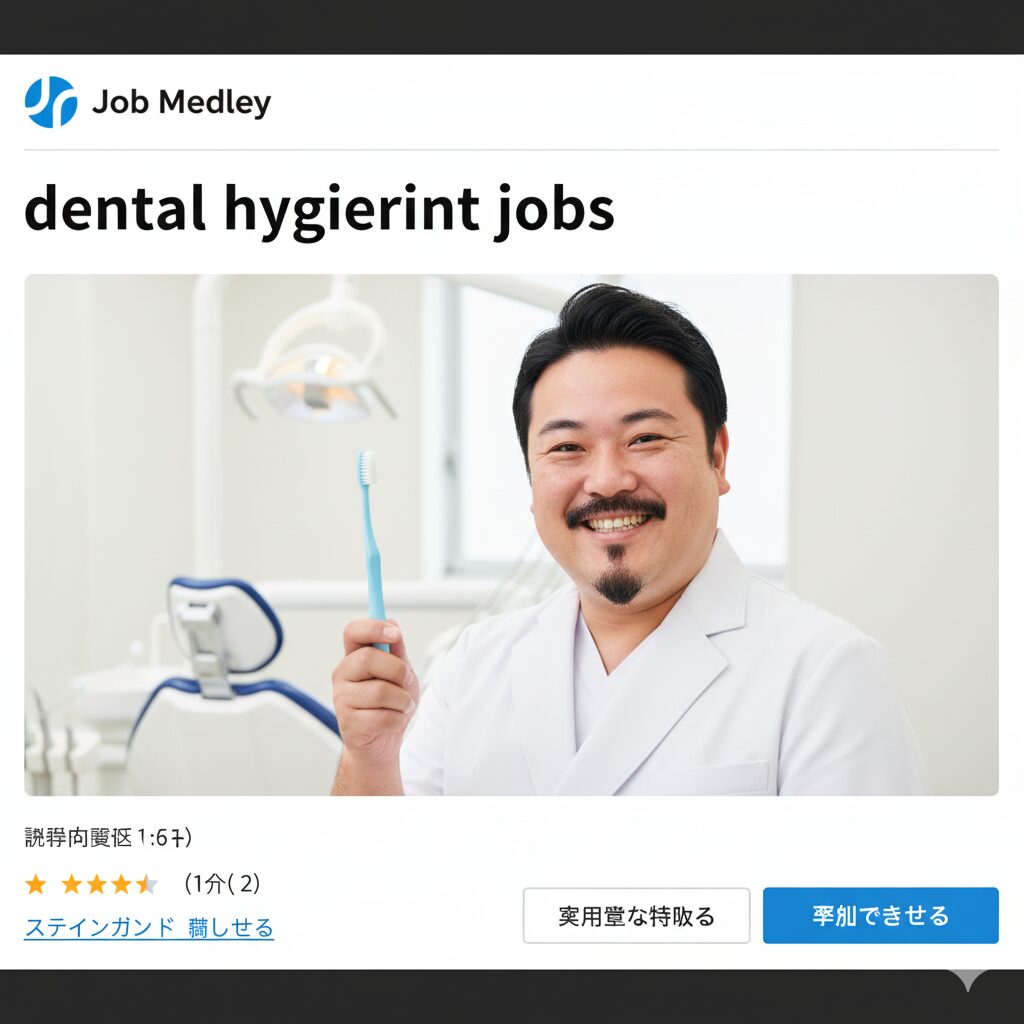This screenshot has height=1024, width=1024.
Task: Click the dental lamp in the photo
Action: coord(315,366)
